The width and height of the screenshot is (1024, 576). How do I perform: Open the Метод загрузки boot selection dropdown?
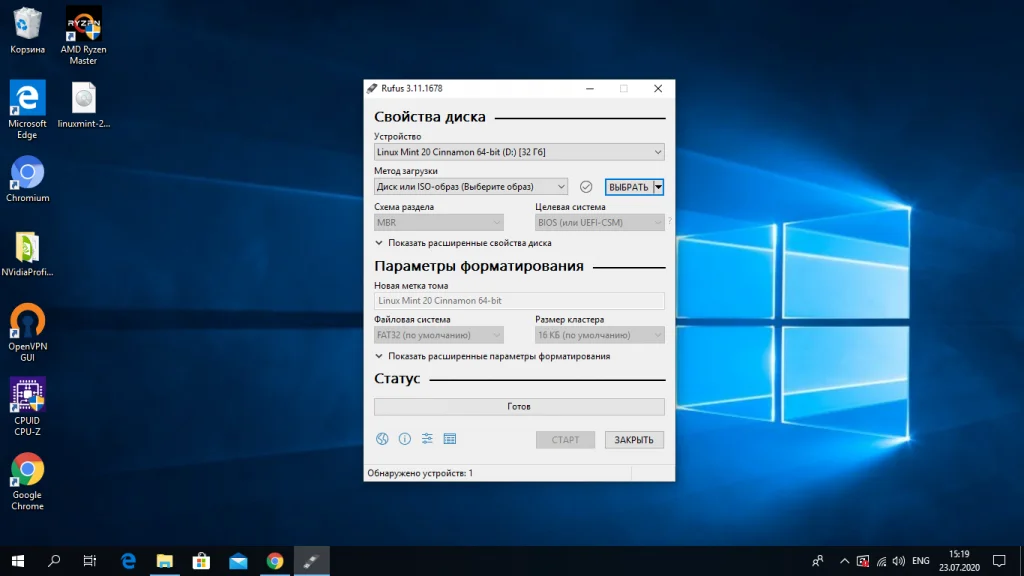(x=471, y=187)
